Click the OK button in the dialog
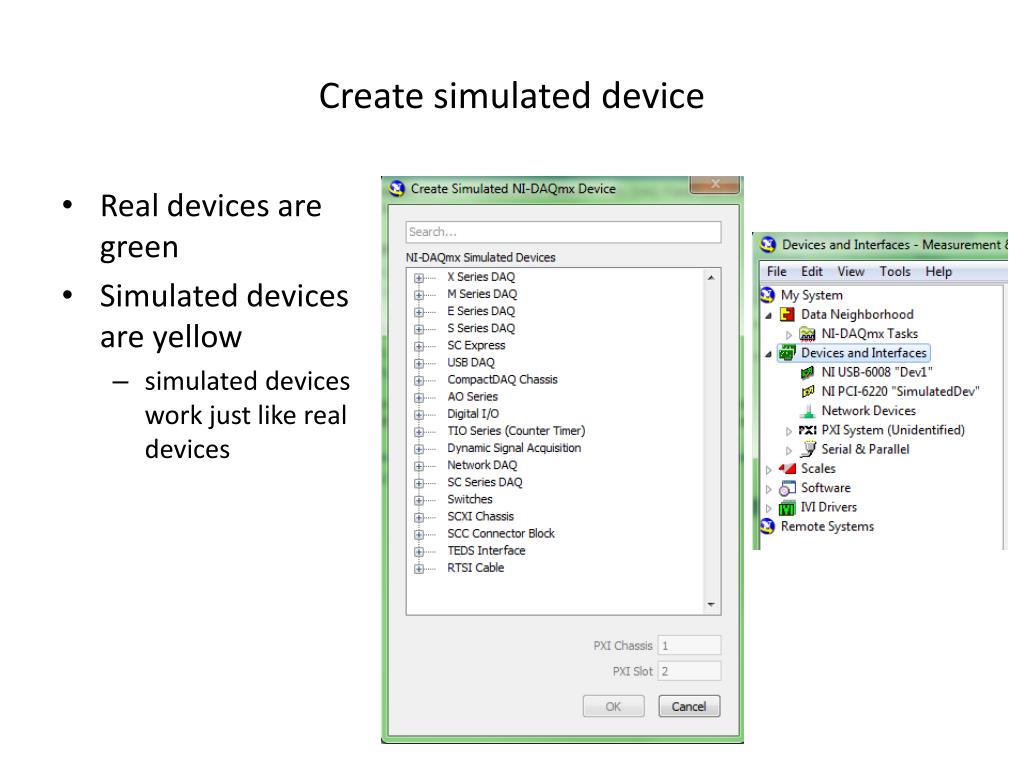The width and height of the screenshot is (1024, 768). coord(613,707)
